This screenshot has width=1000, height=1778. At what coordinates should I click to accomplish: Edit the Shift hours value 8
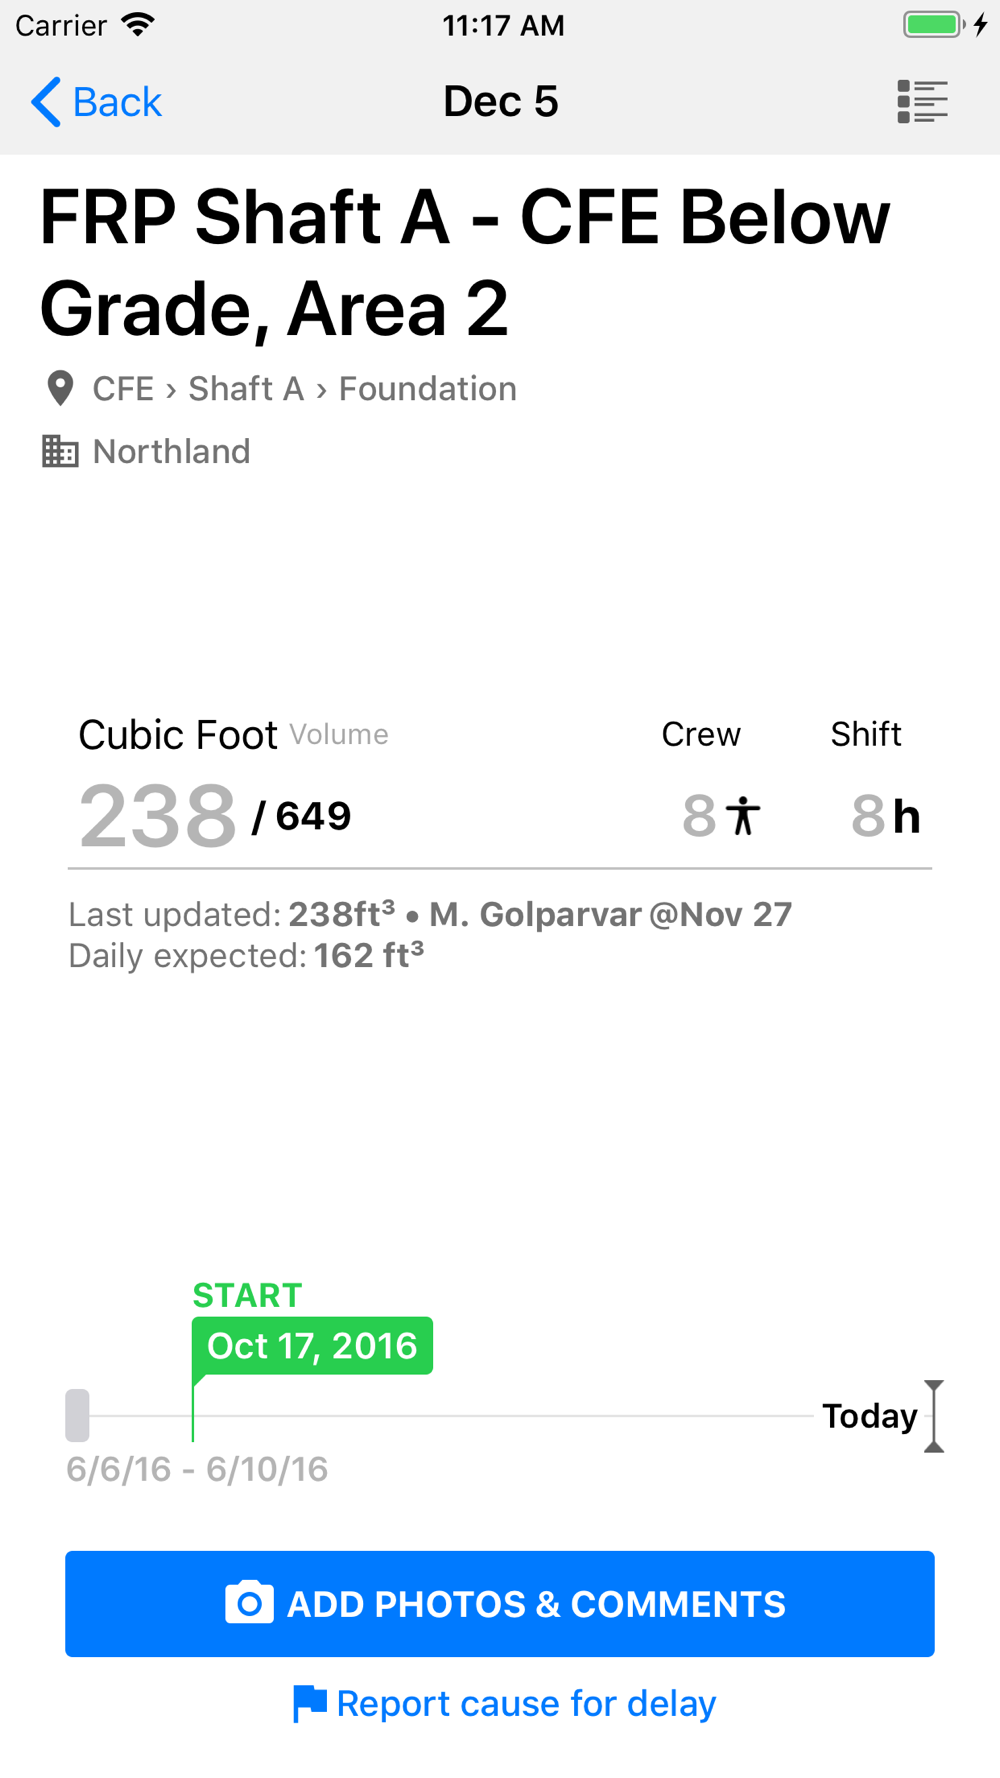867,816
